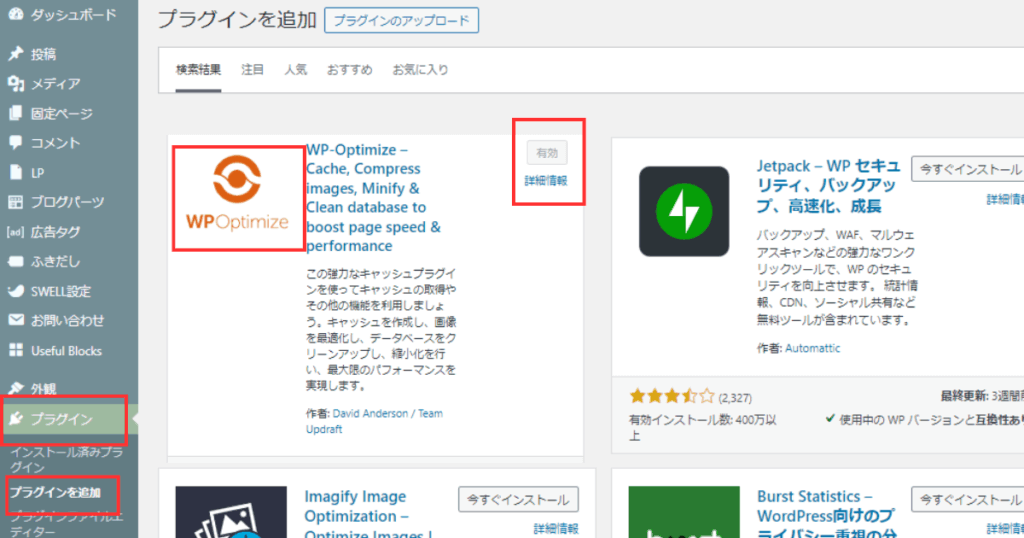The image size is (1024, 538).
Task: Click the Dashboard gauge icon in sidebar
Action: [x=16, y=15]
